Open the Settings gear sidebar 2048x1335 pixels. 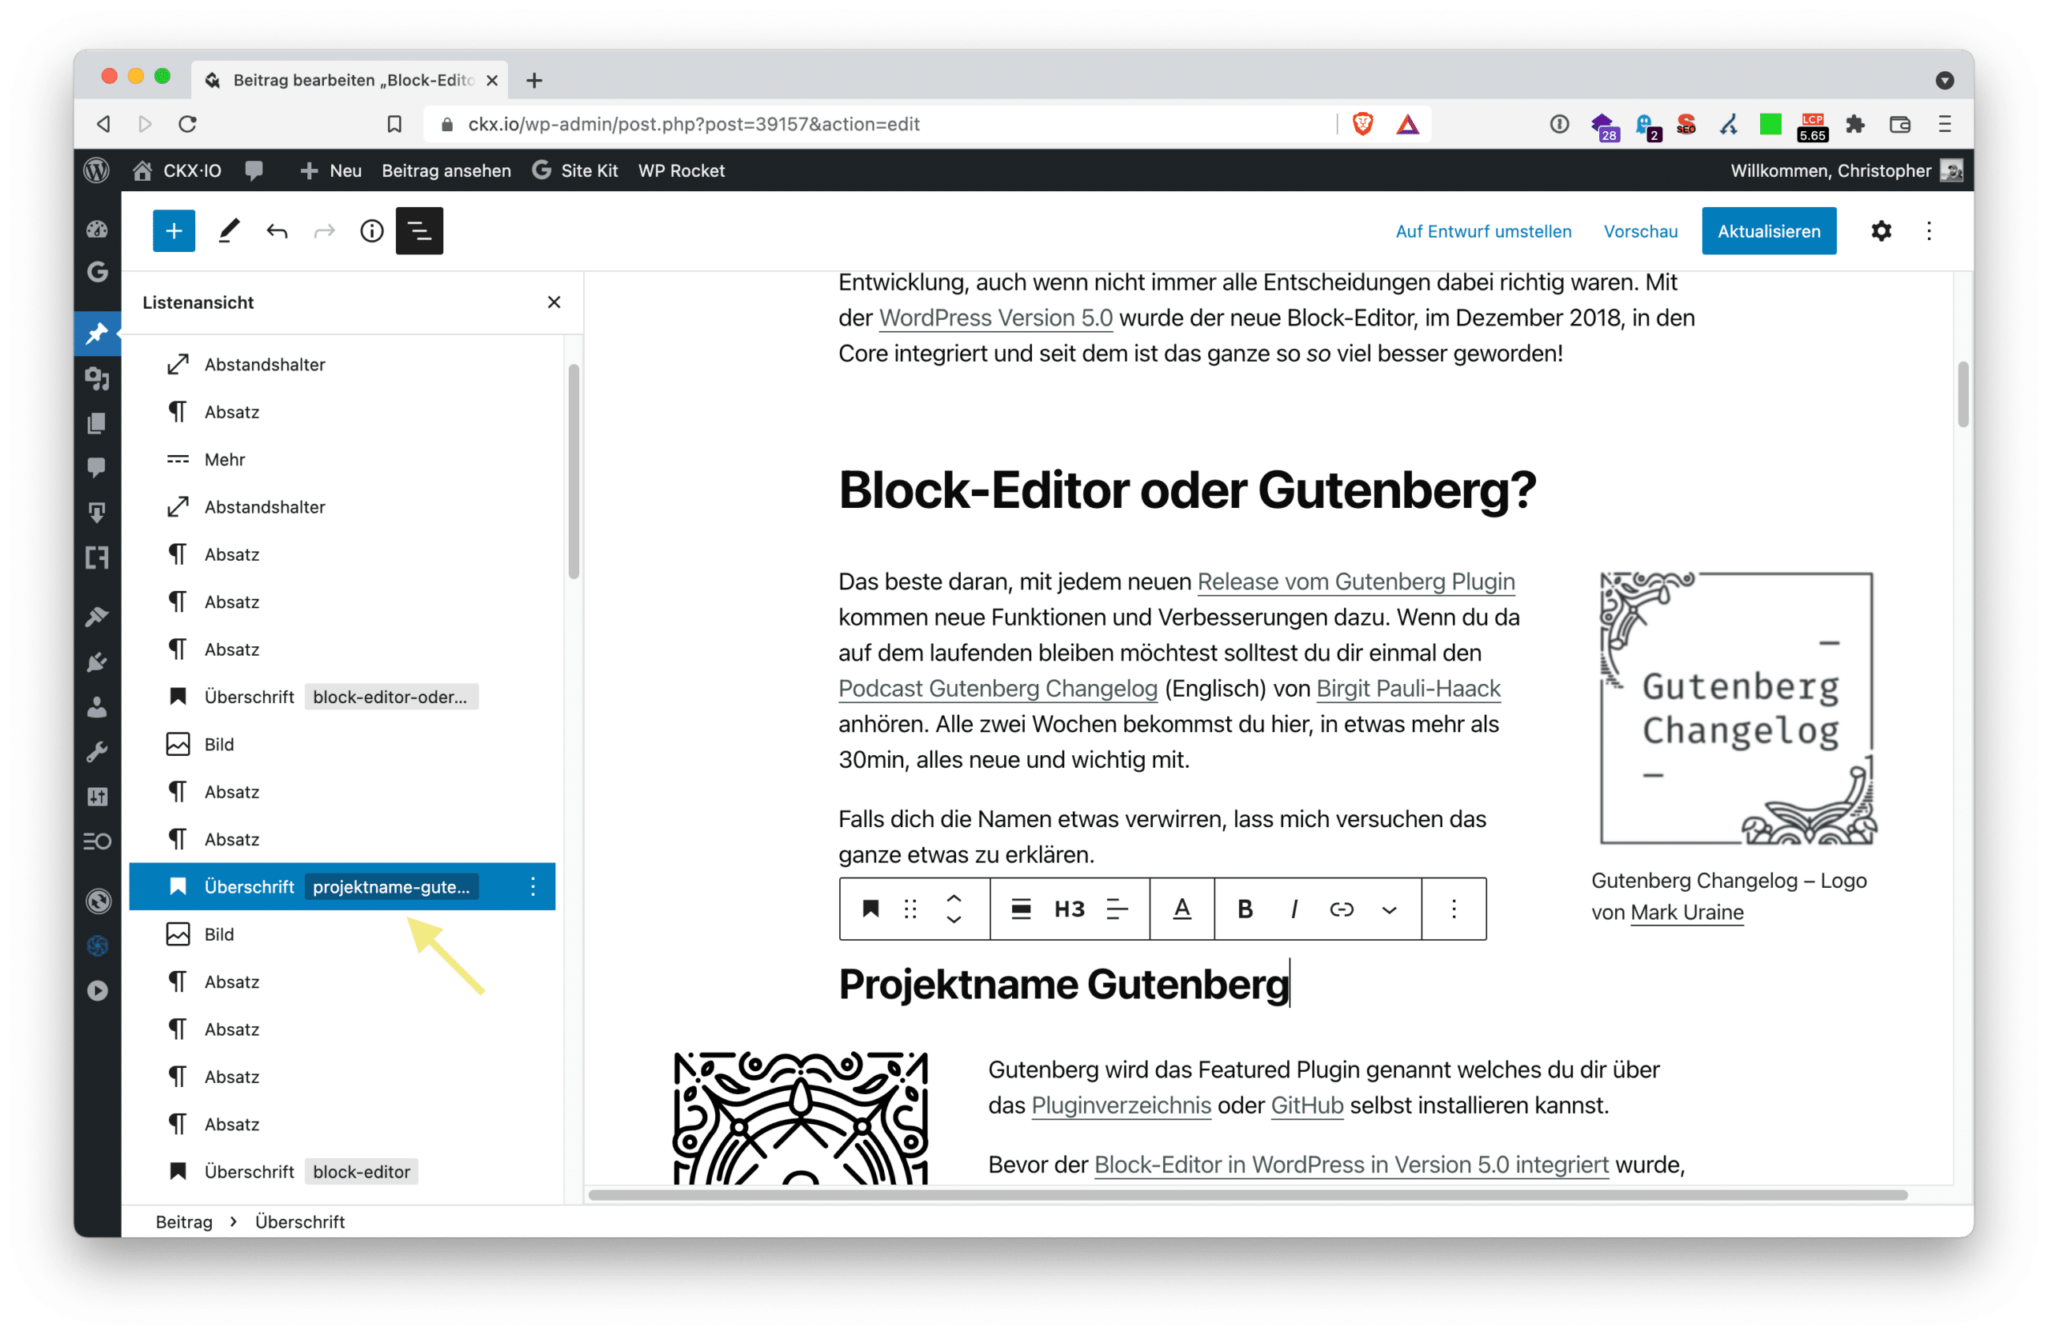[1880, 231]
